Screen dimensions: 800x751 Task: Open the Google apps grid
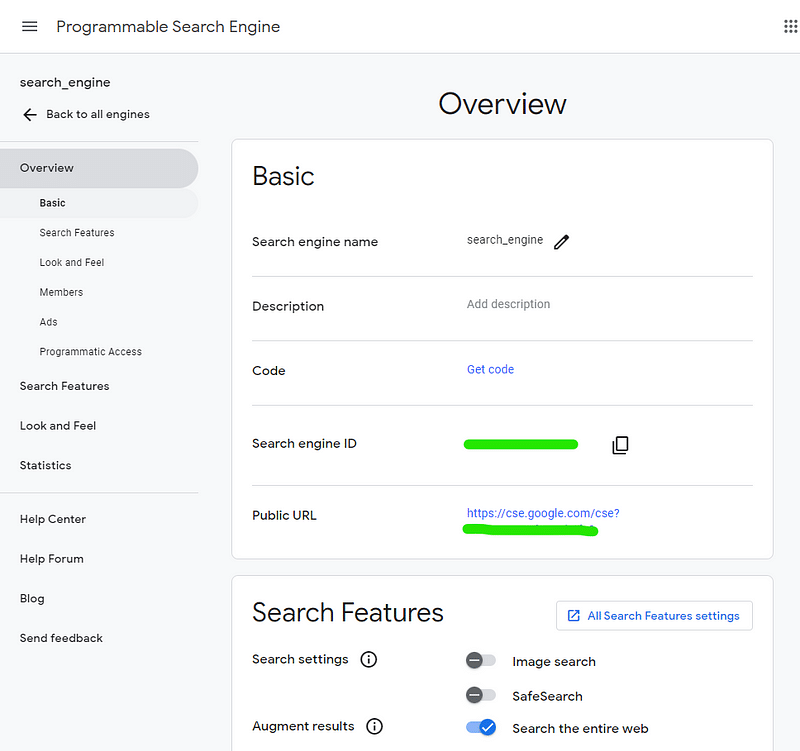pos(791,27)
